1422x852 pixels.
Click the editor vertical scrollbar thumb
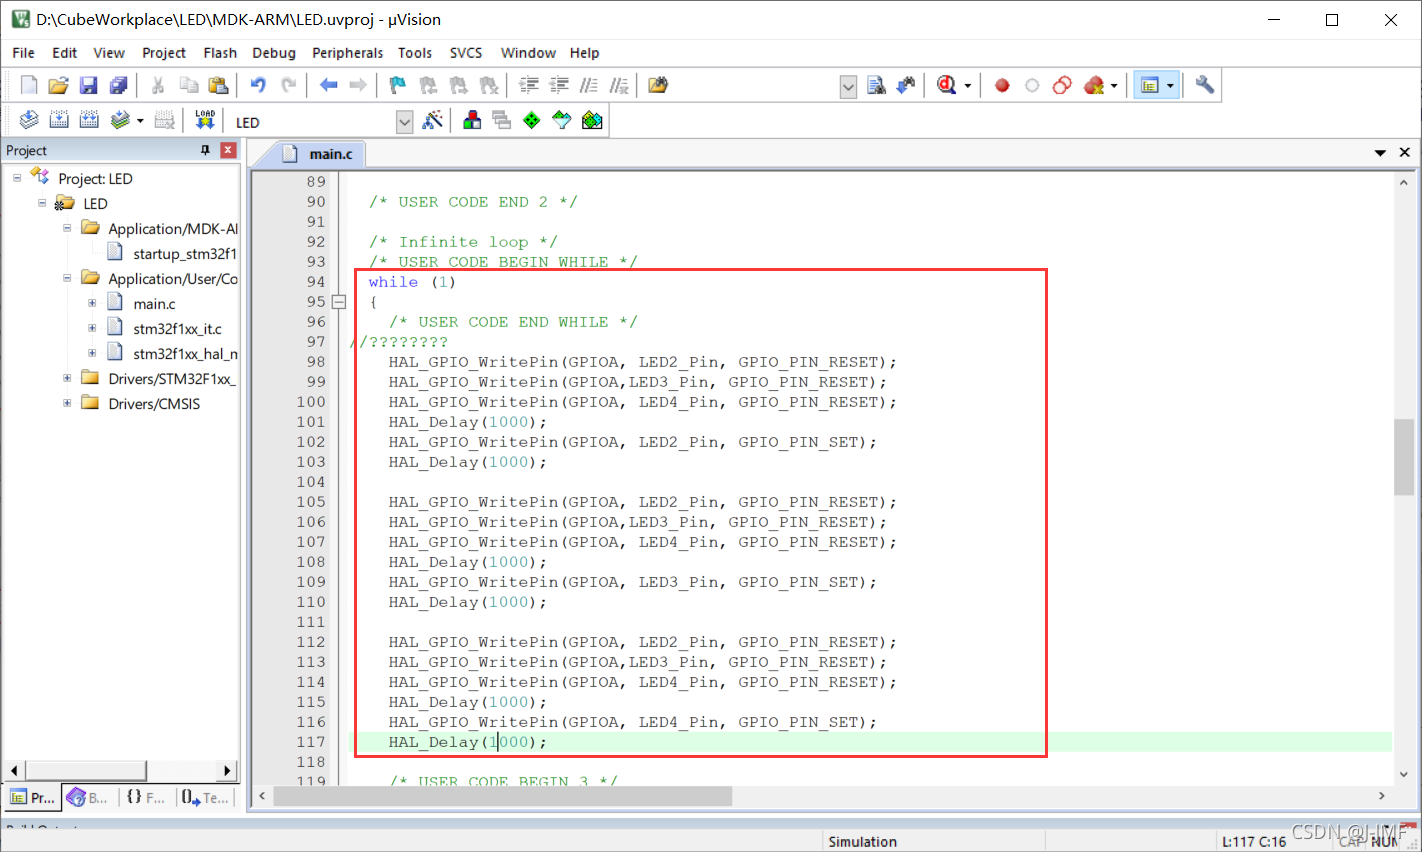(1404, 457)
